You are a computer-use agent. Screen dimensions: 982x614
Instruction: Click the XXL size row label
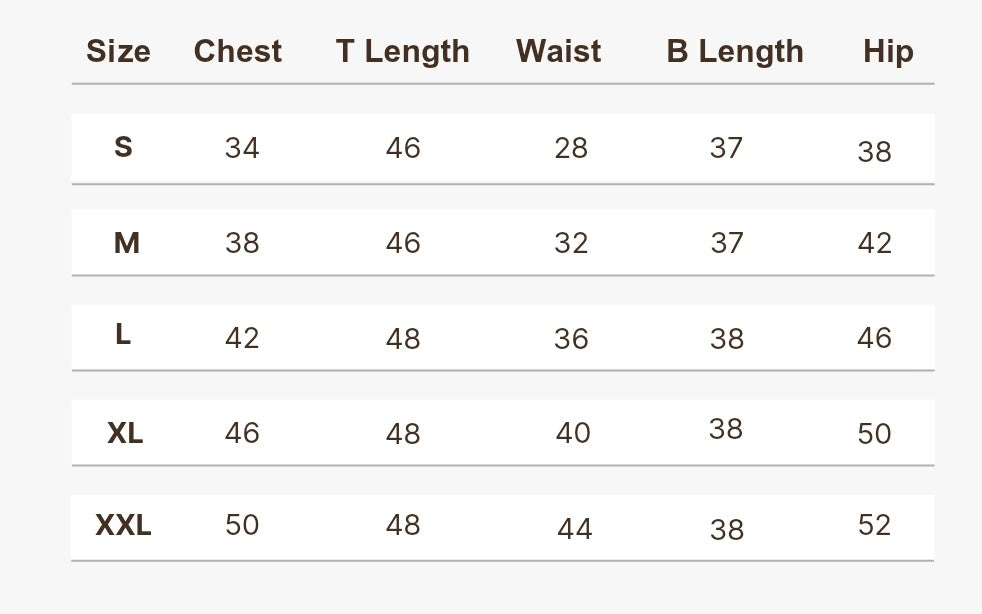click(x=123, y=525)
